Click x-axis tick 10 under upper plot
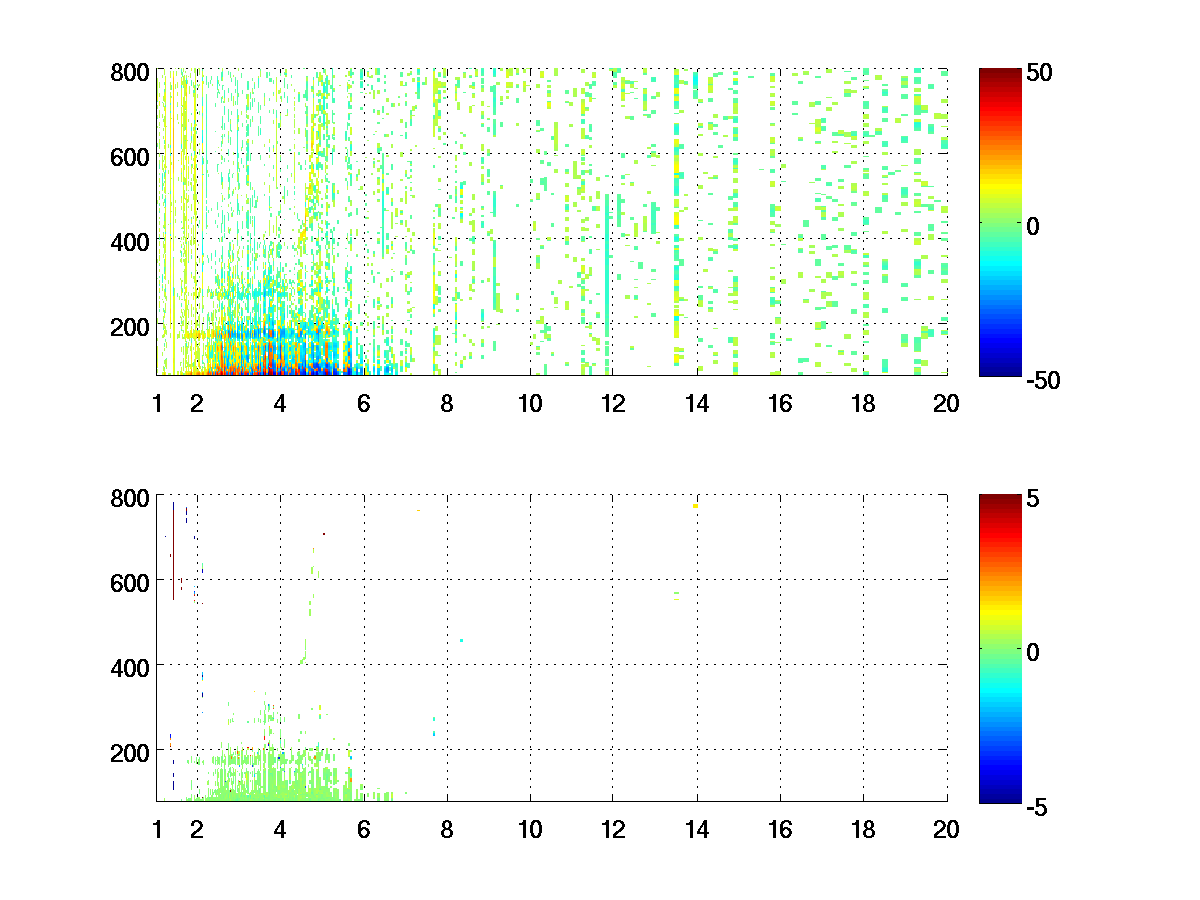The height and width of the screenshot is (900, 1200). click(530, 404)
